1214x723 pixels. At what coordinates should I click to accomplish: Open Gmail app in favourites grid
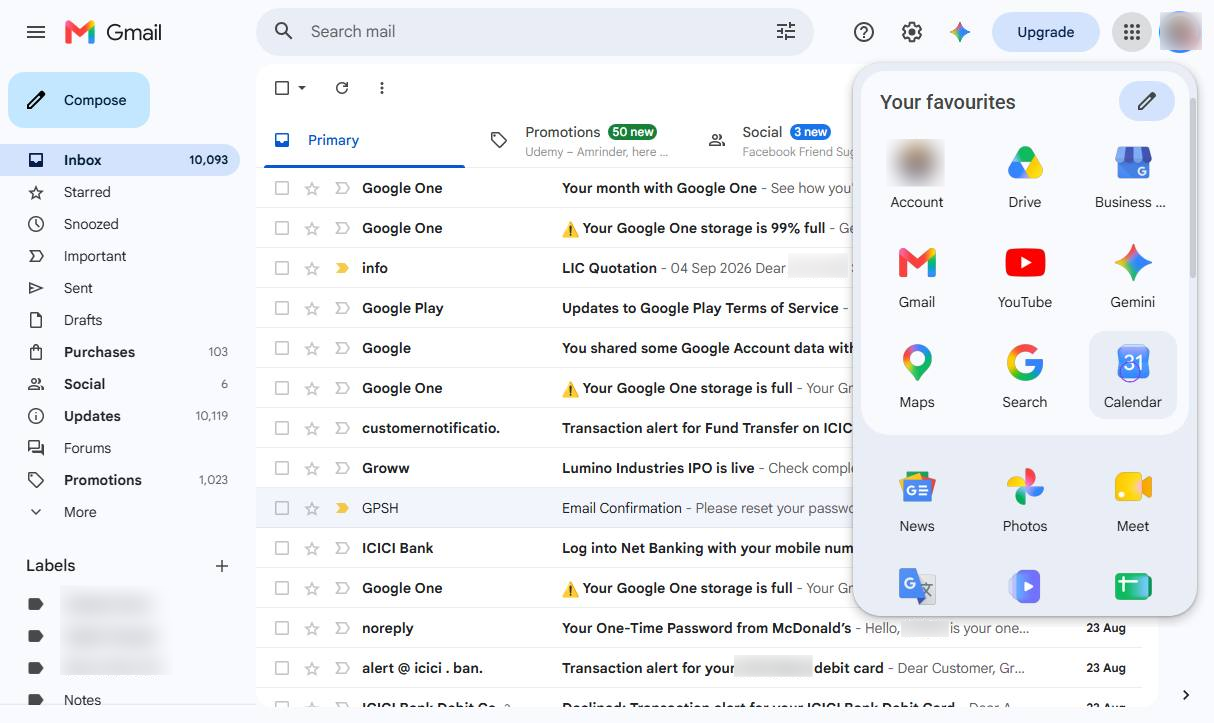916,275
